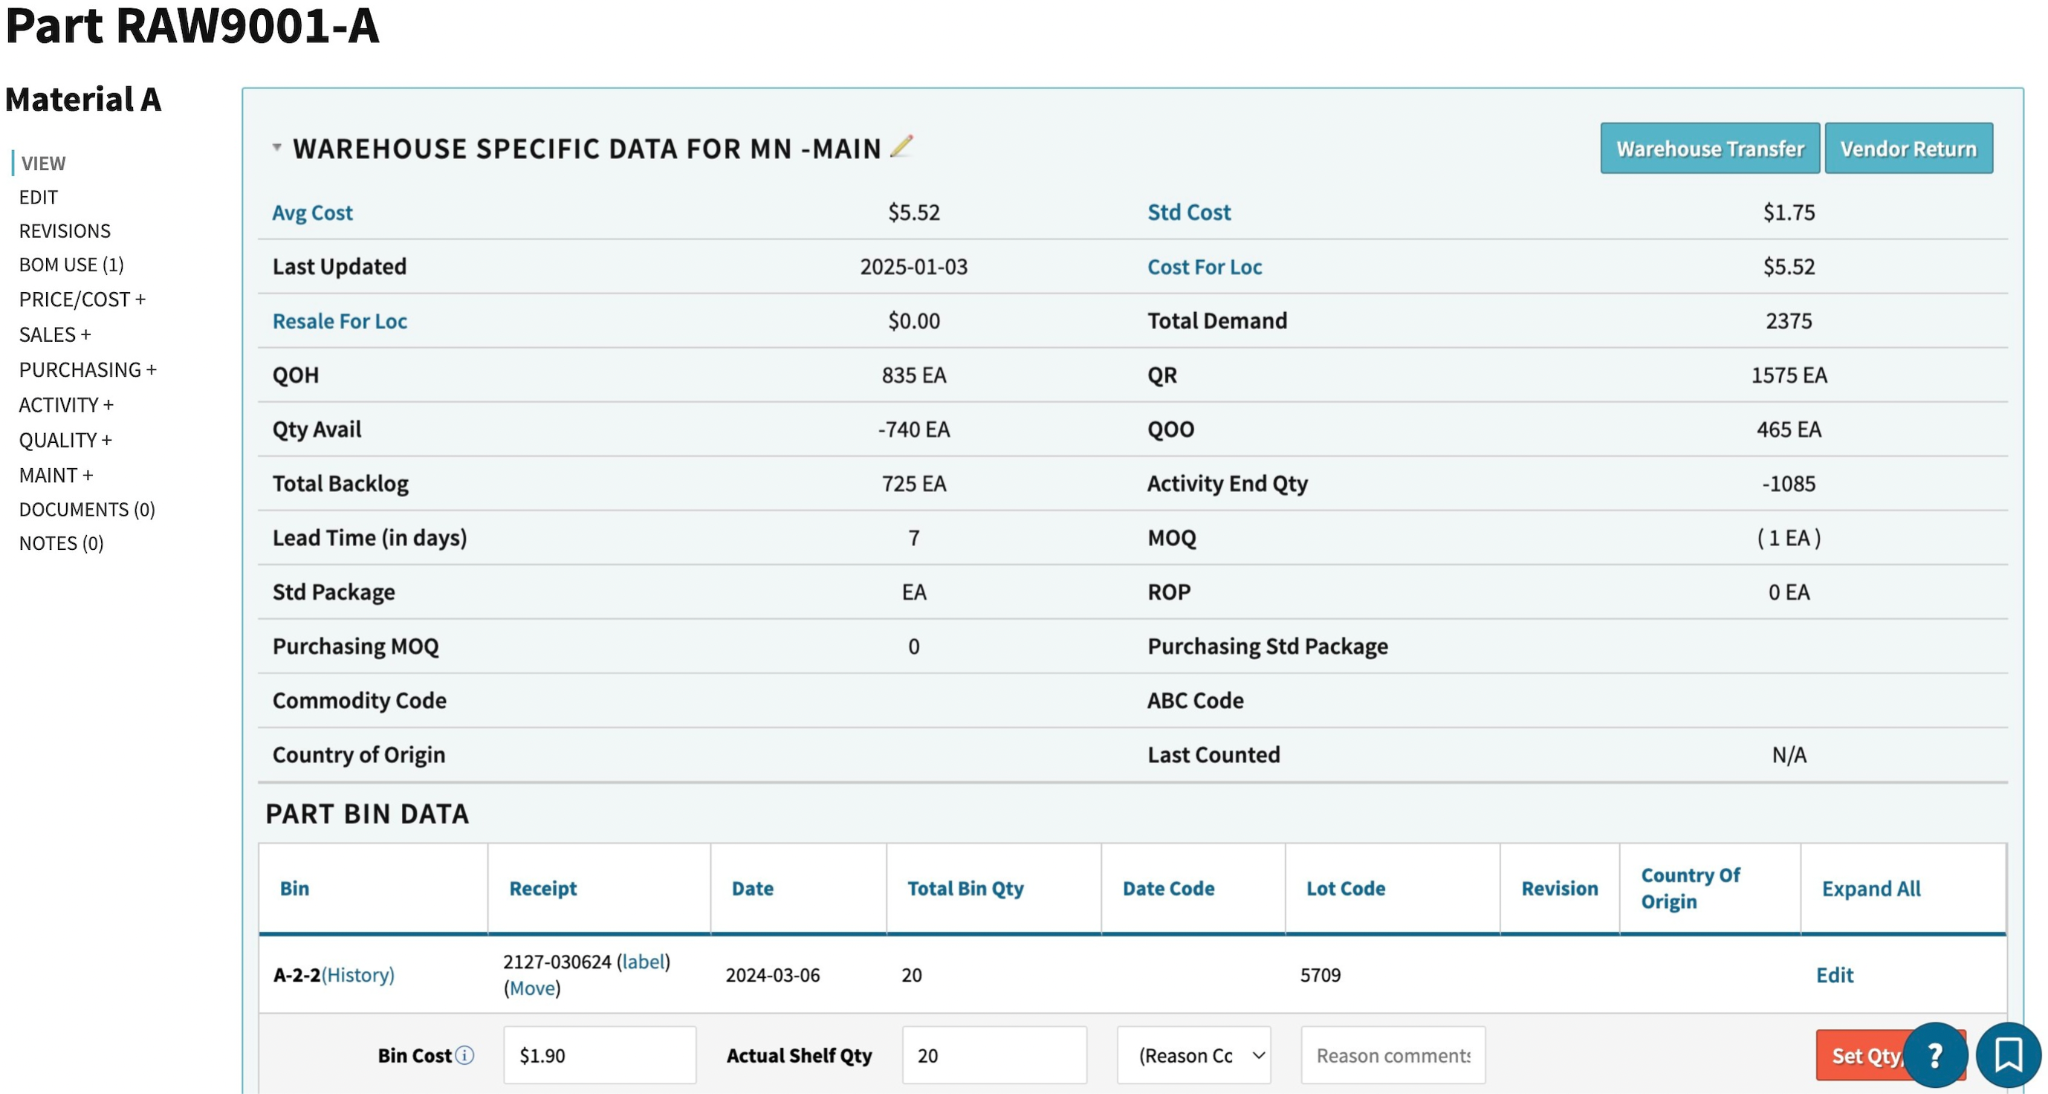Open the help question mark button

click(x=1934, y=1055)
